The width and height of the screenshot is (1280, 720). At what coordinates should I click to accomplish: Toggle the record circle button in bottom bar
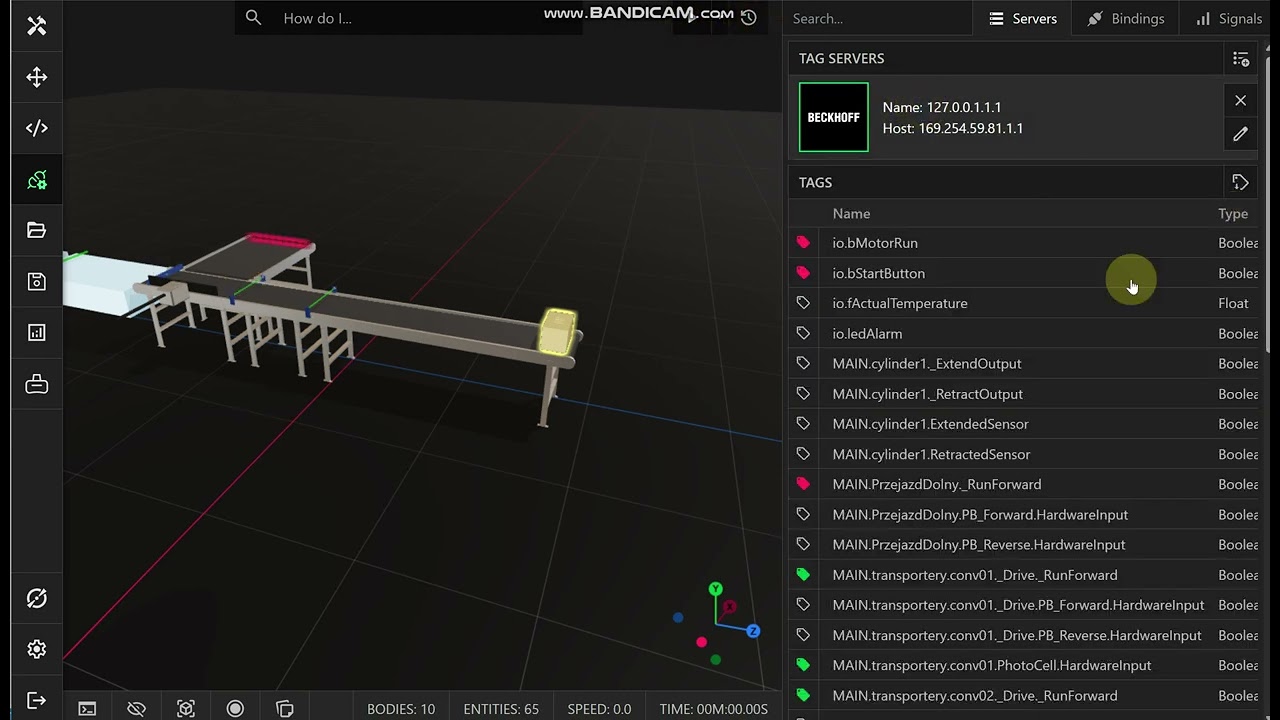pos(235,709)
